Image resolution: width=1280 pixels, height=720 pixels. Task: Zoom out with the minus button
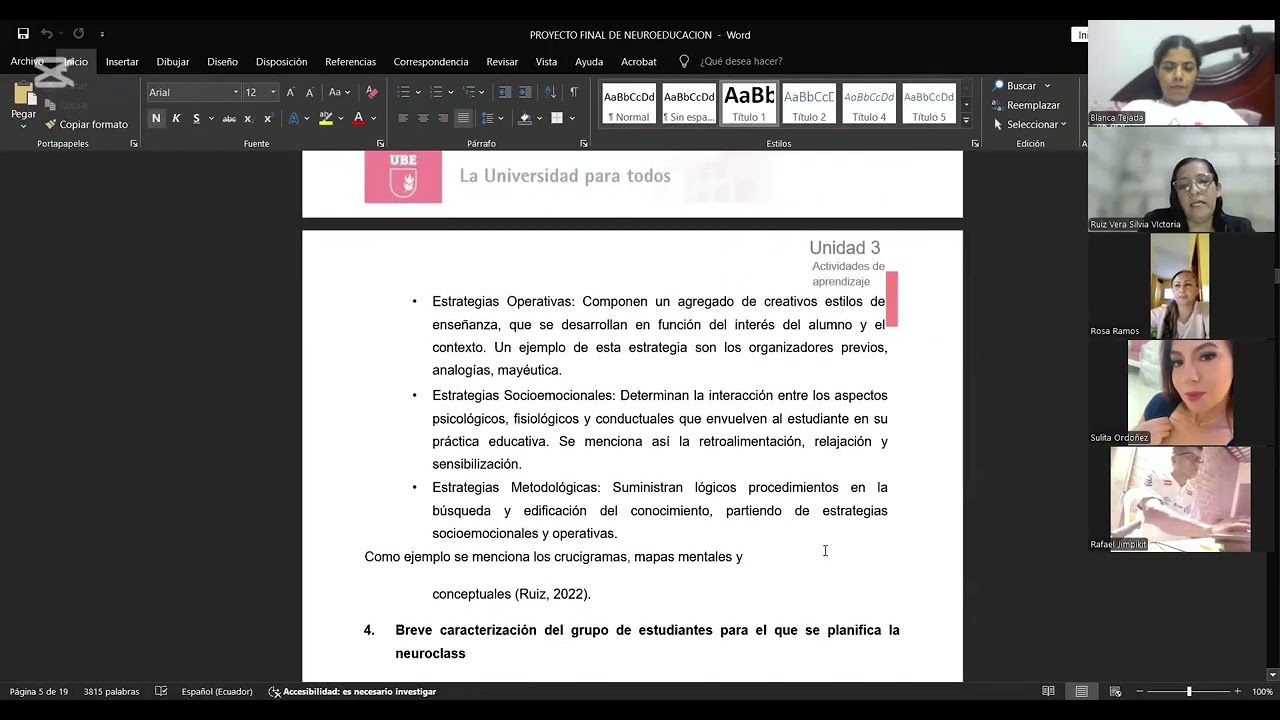pyautogui.click(x=1138, y=691)
